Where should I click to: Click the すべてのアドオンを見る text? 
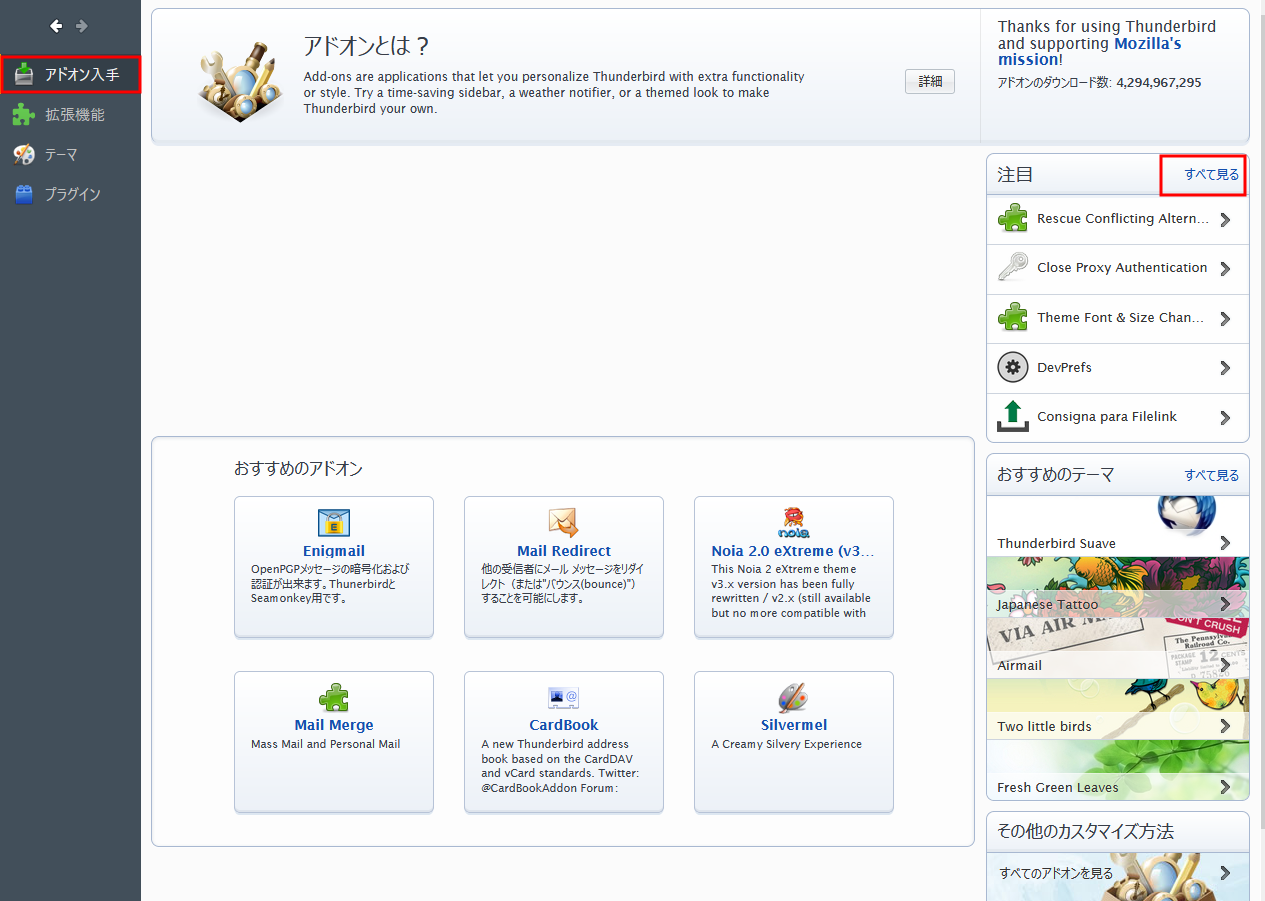1056,873
